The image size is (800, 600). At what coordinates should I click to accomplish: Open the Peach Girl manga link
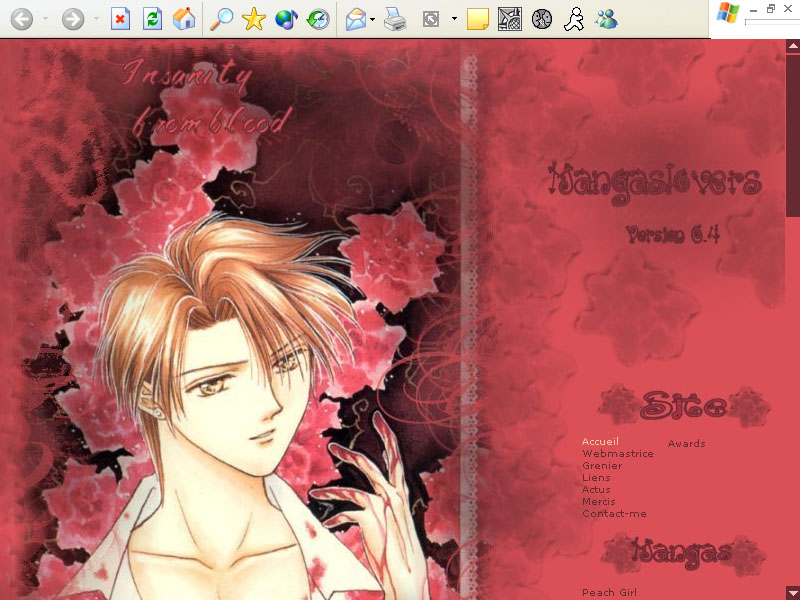pyautogui.click(x=609, y=592)
